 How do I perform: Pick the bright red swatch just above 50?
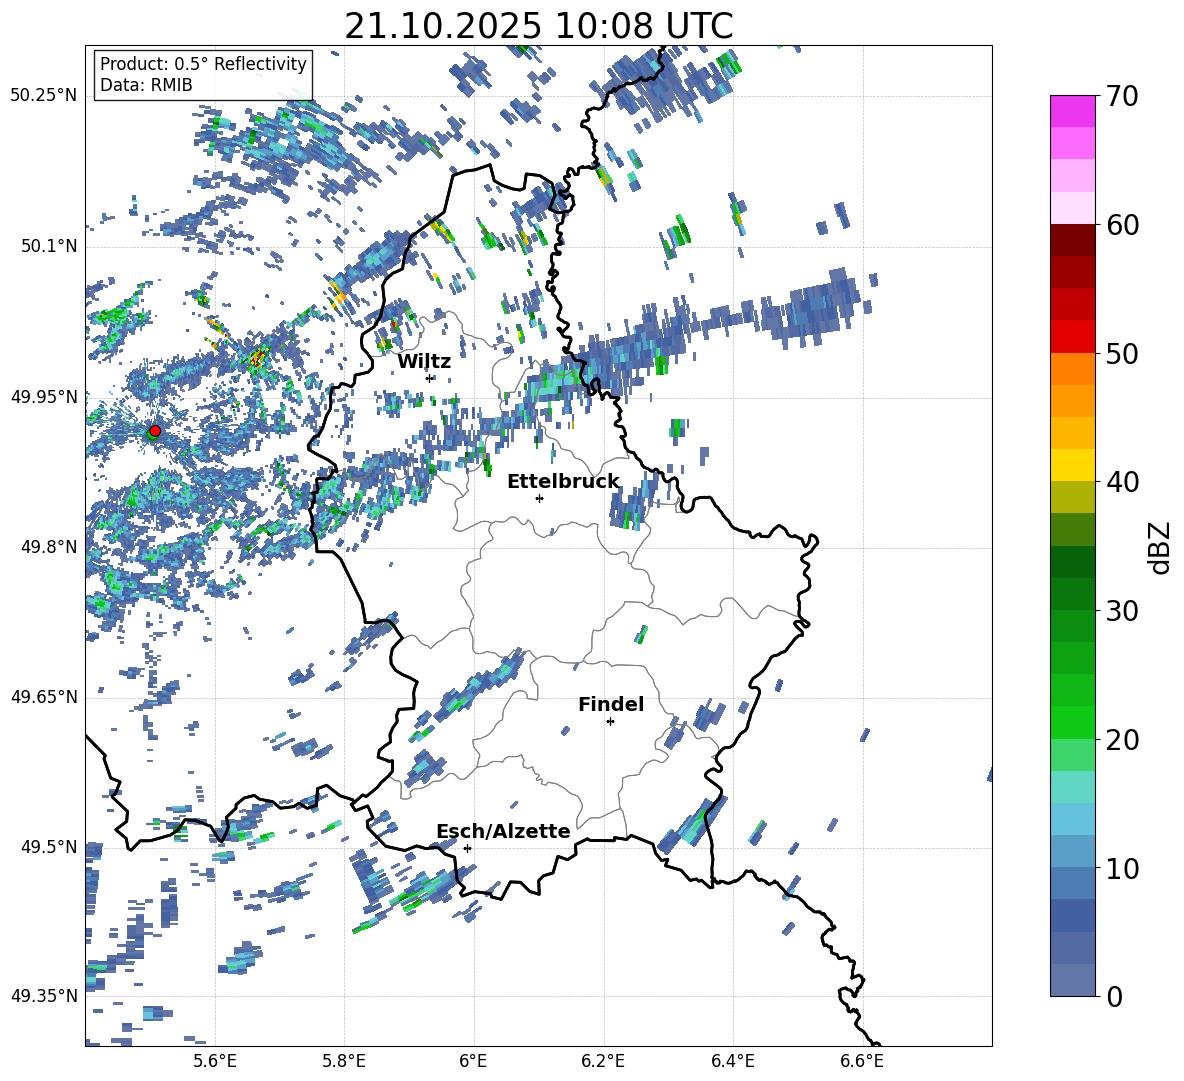1072,337
